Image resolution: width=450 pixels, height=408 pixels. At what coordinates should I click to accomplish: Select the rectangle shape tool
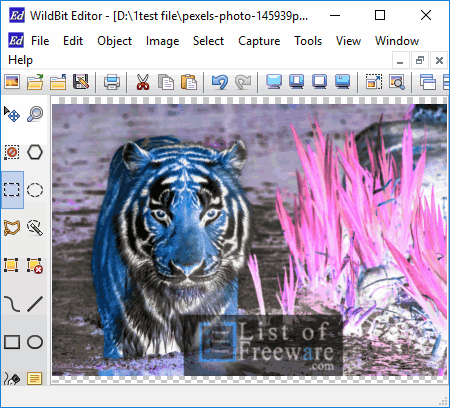(x=12, y=342)
